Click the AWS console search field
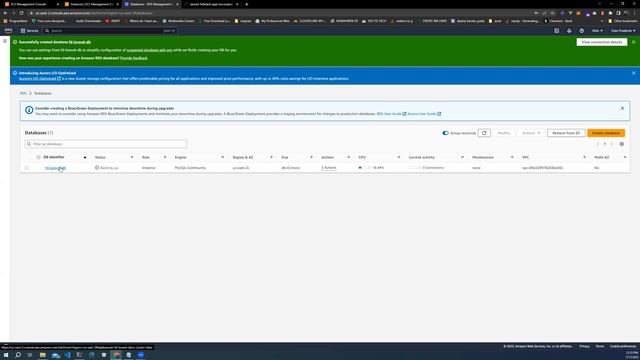 110,31
